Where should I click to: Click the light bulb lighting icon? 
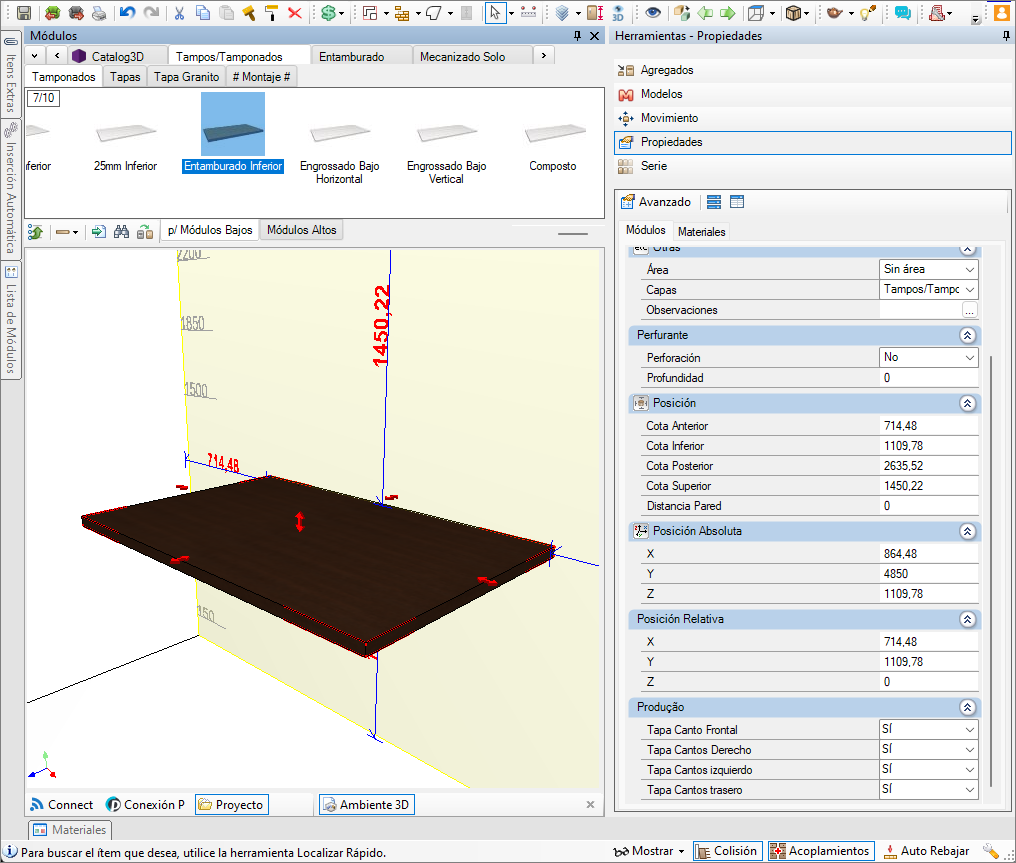[x=868, y=13]
